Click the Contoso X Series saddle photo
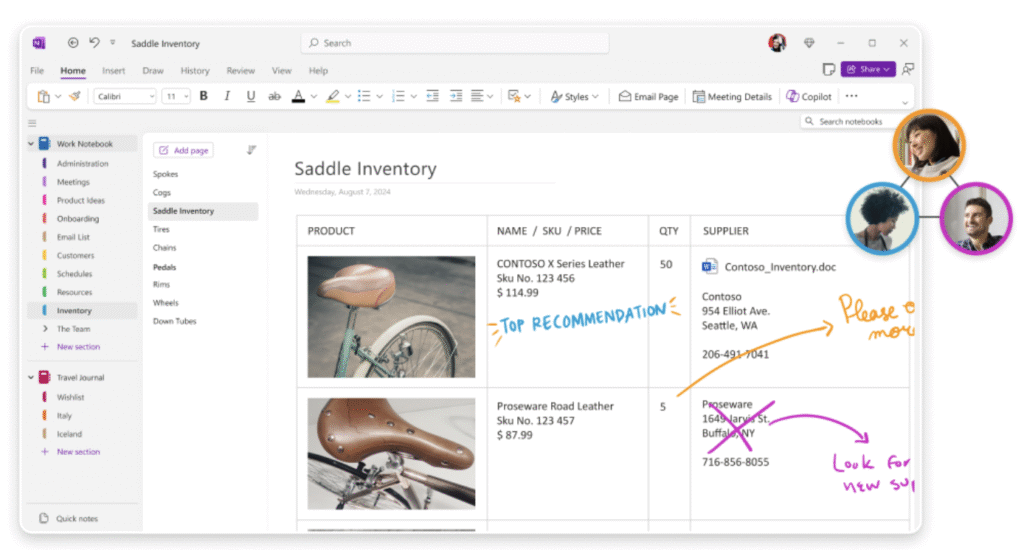Image resolution: width=1024 pixels, height=550 pixels. pos(391,317)
